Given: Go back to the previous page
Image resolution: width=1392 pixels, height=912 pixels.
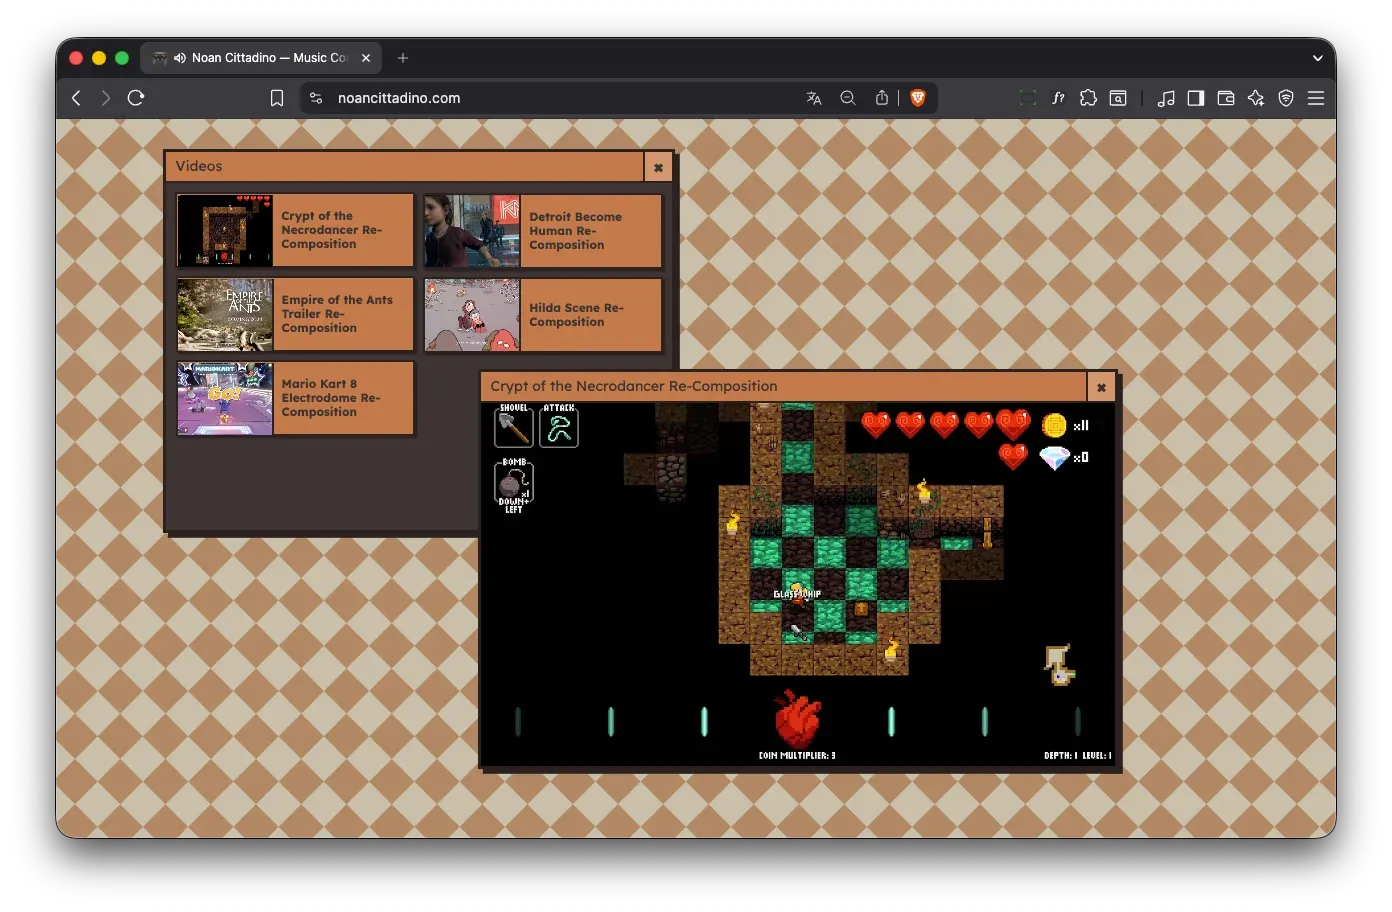Looking at the screenshot, I should point(76,98).
